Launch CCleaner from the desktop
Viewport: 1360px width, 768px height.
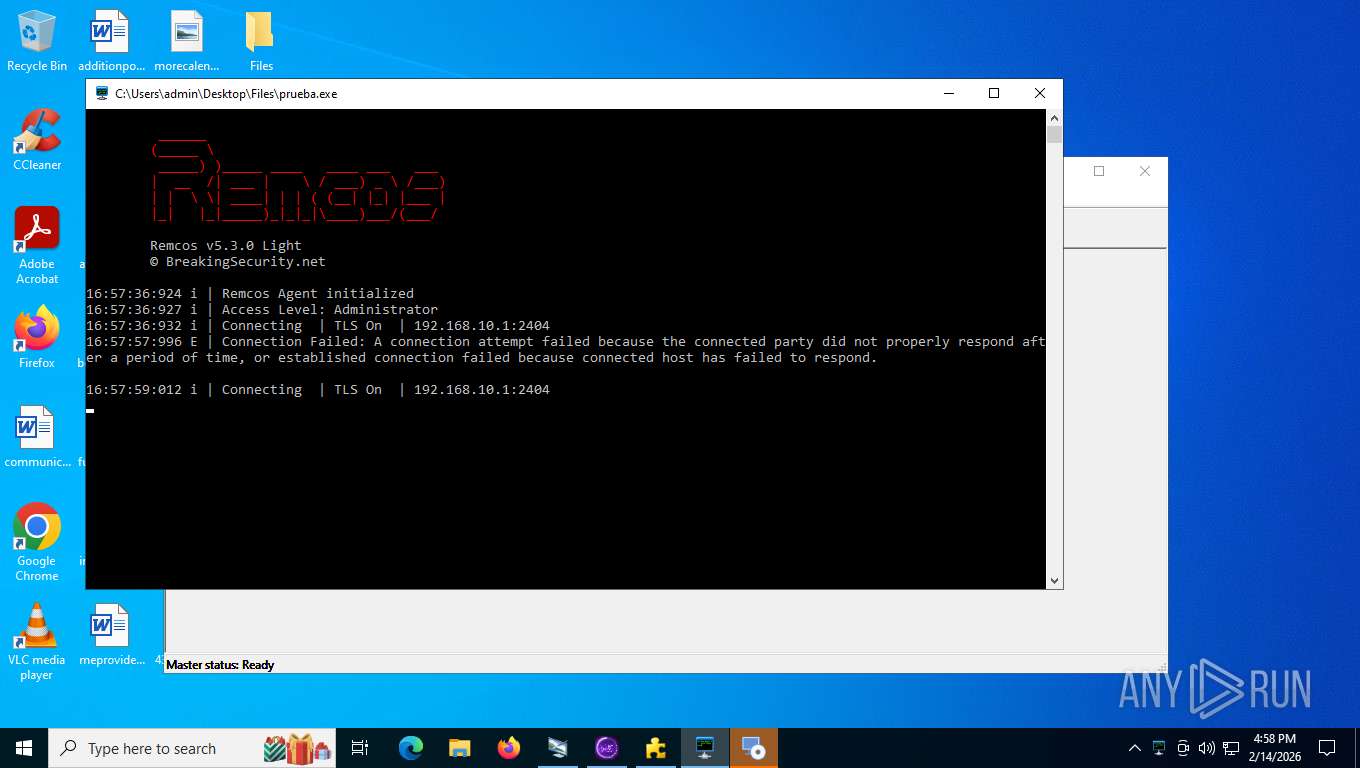(x=37, y=140)
